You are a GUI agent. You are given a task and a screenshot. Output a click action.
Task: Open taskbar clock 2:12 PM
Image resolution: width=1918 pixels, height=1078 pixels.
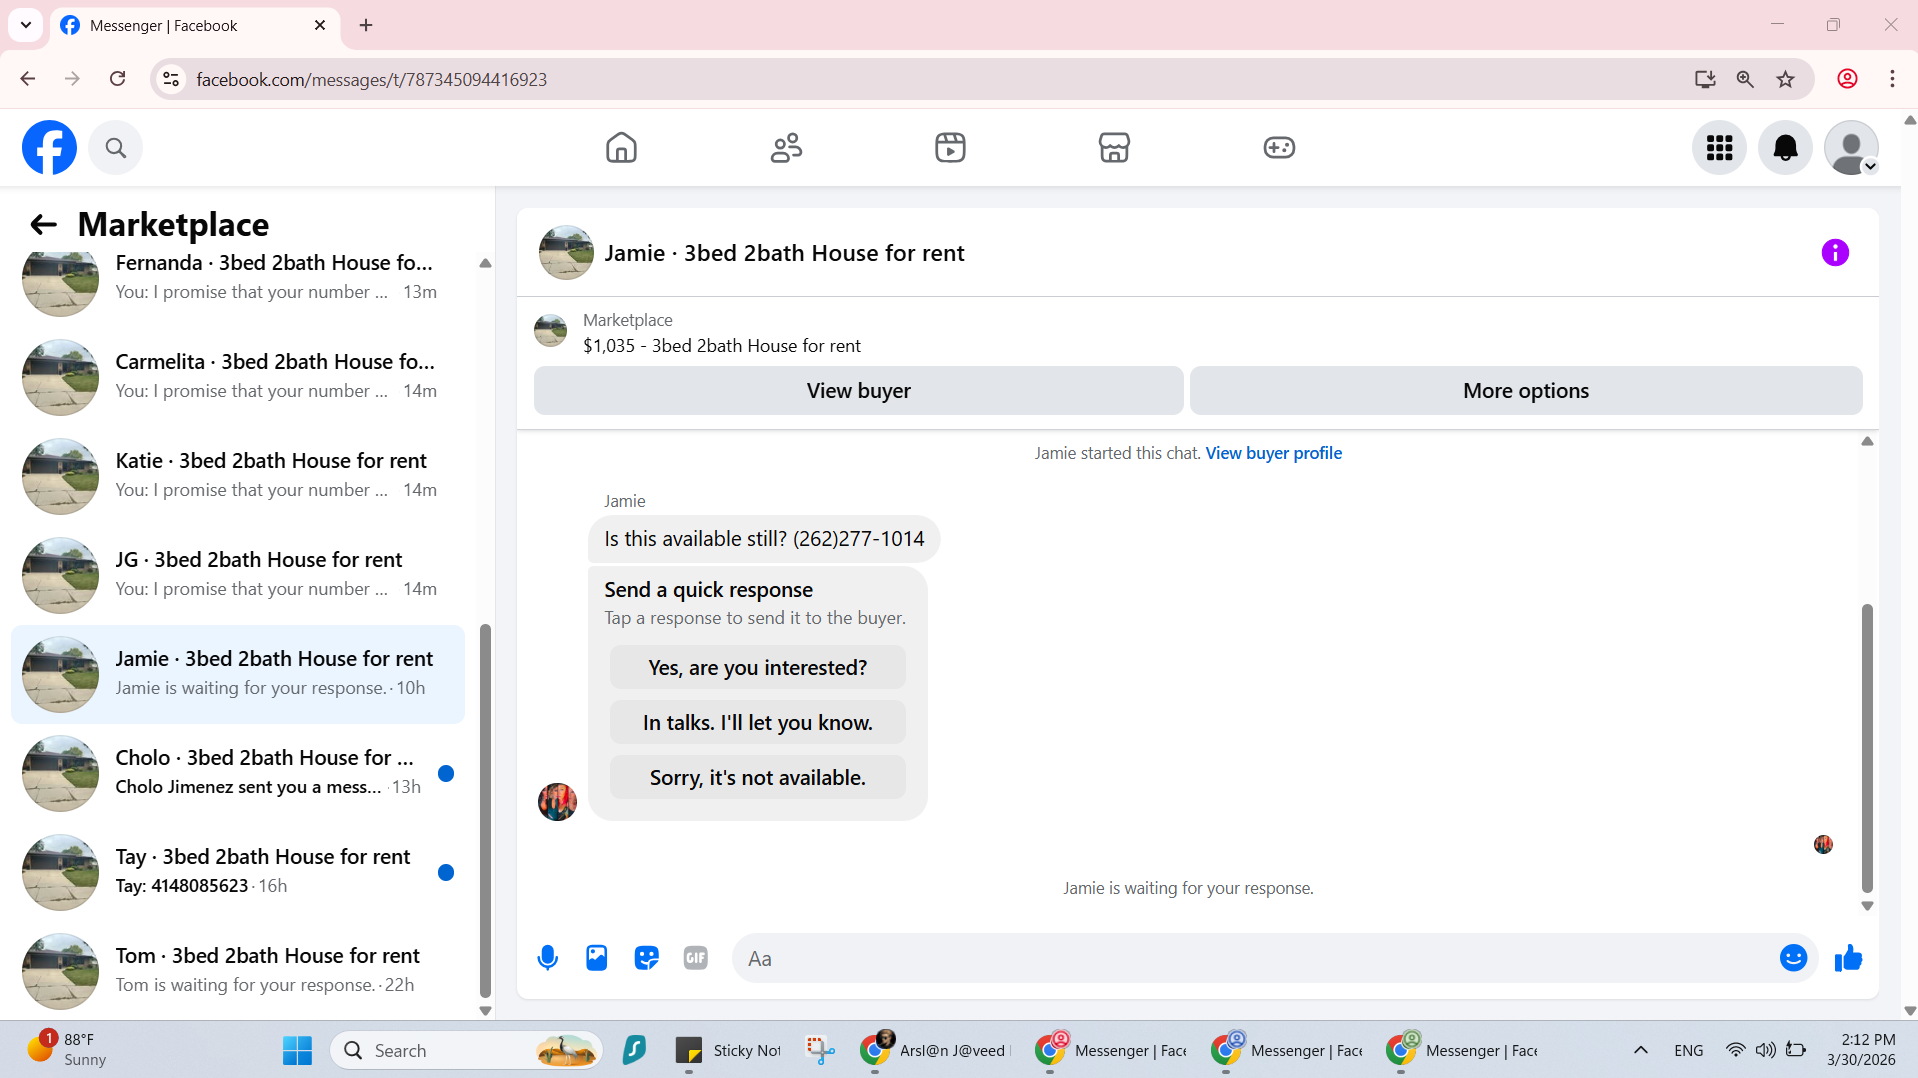click(1861, 1050)
